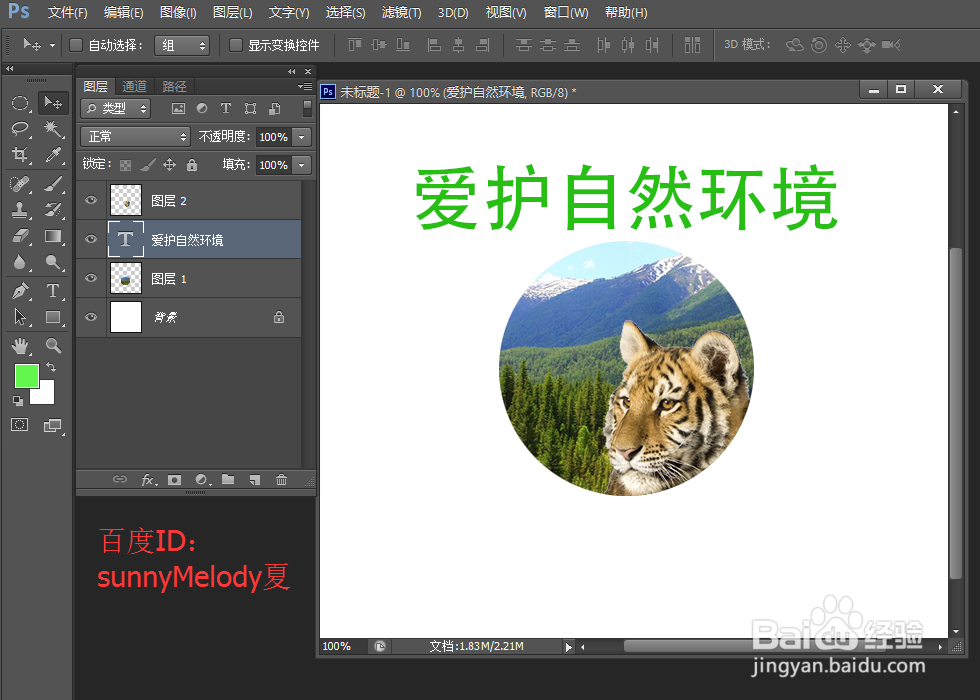Select the Elliptical Marquee tool
This screenshot has width=980, height=700.
[20, 103]
